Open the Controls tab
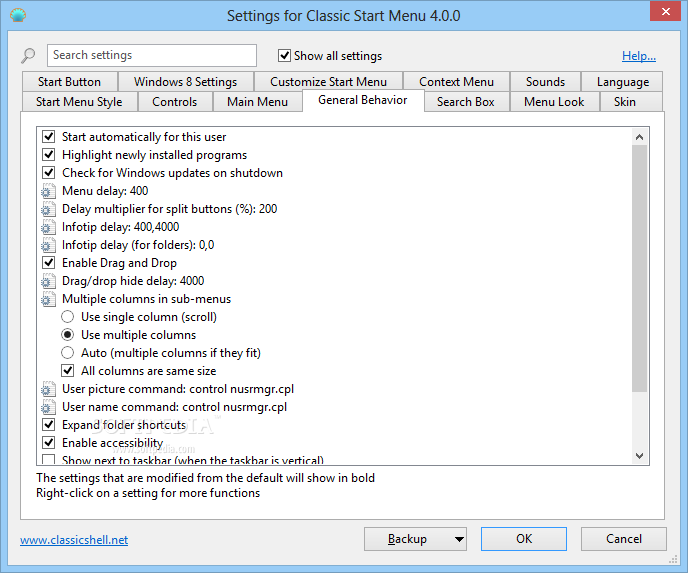This screenshot has height=573, width=688. coord(175,102)
